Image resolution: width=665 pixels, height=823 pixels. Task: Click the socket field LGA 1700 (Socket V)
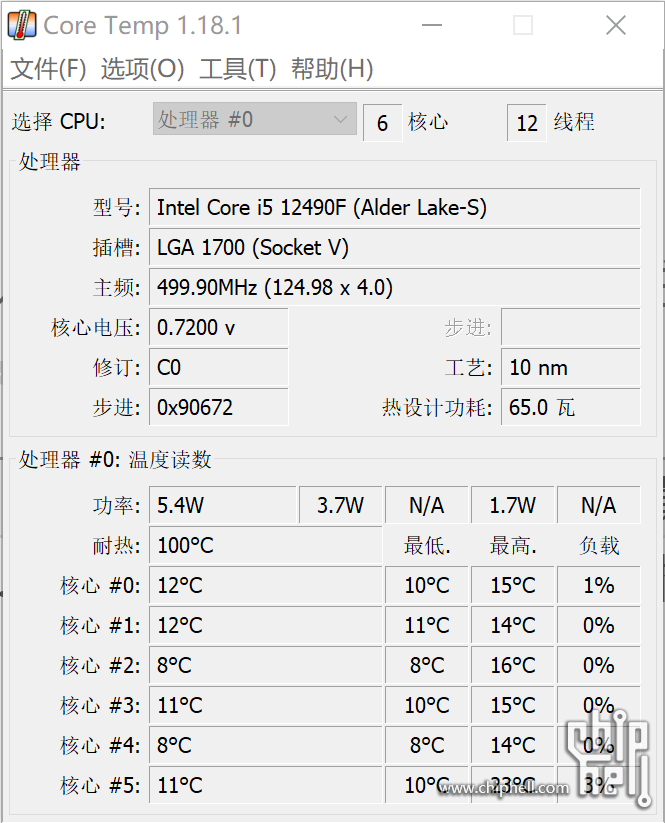click(395, 247)
